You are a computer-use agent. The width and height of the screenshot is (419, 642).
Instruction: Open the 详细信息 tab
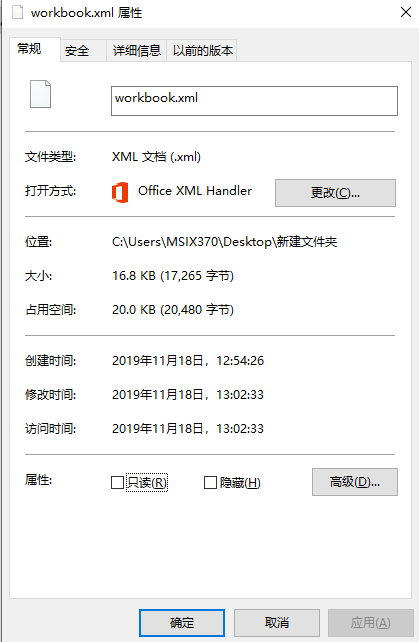coord(137,51)
